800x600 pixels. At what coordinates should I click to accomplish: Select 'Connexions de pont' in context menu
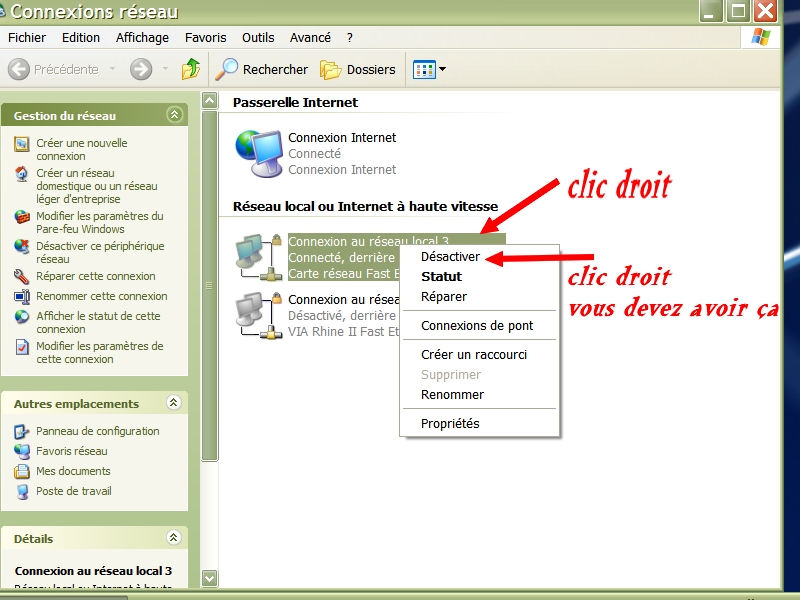477,325
